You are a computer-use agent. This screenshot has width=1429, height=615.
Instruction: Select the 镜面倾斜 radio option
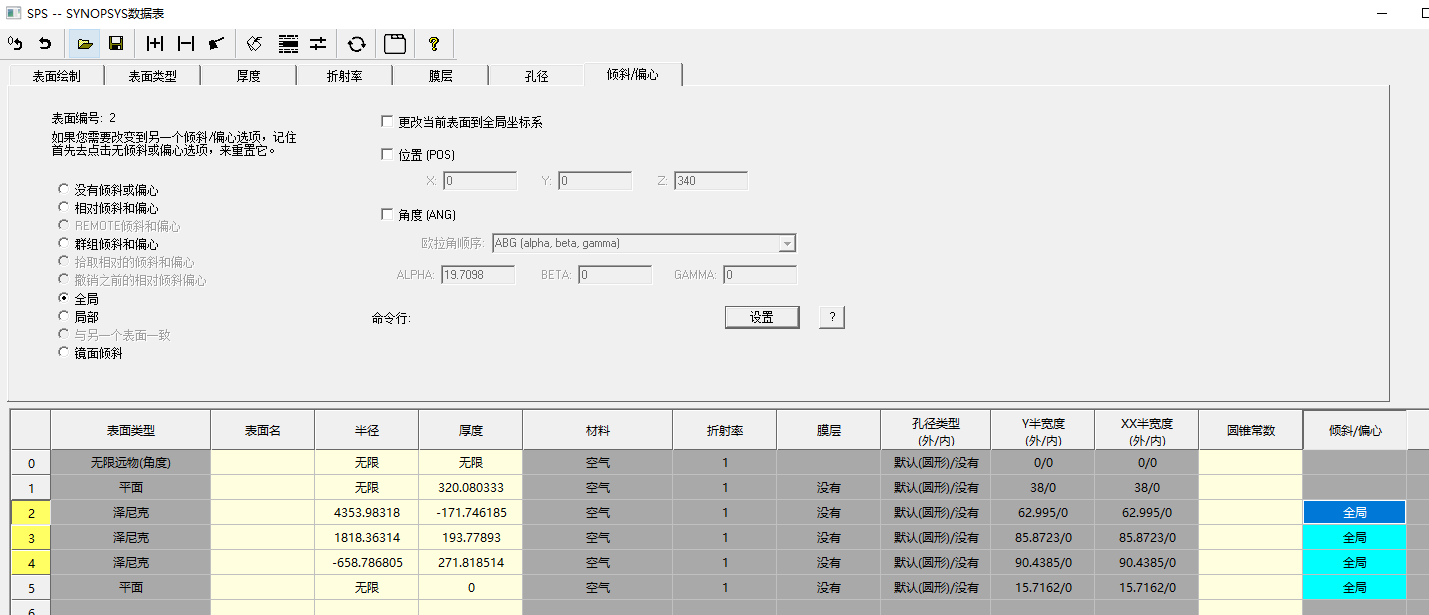64,353
